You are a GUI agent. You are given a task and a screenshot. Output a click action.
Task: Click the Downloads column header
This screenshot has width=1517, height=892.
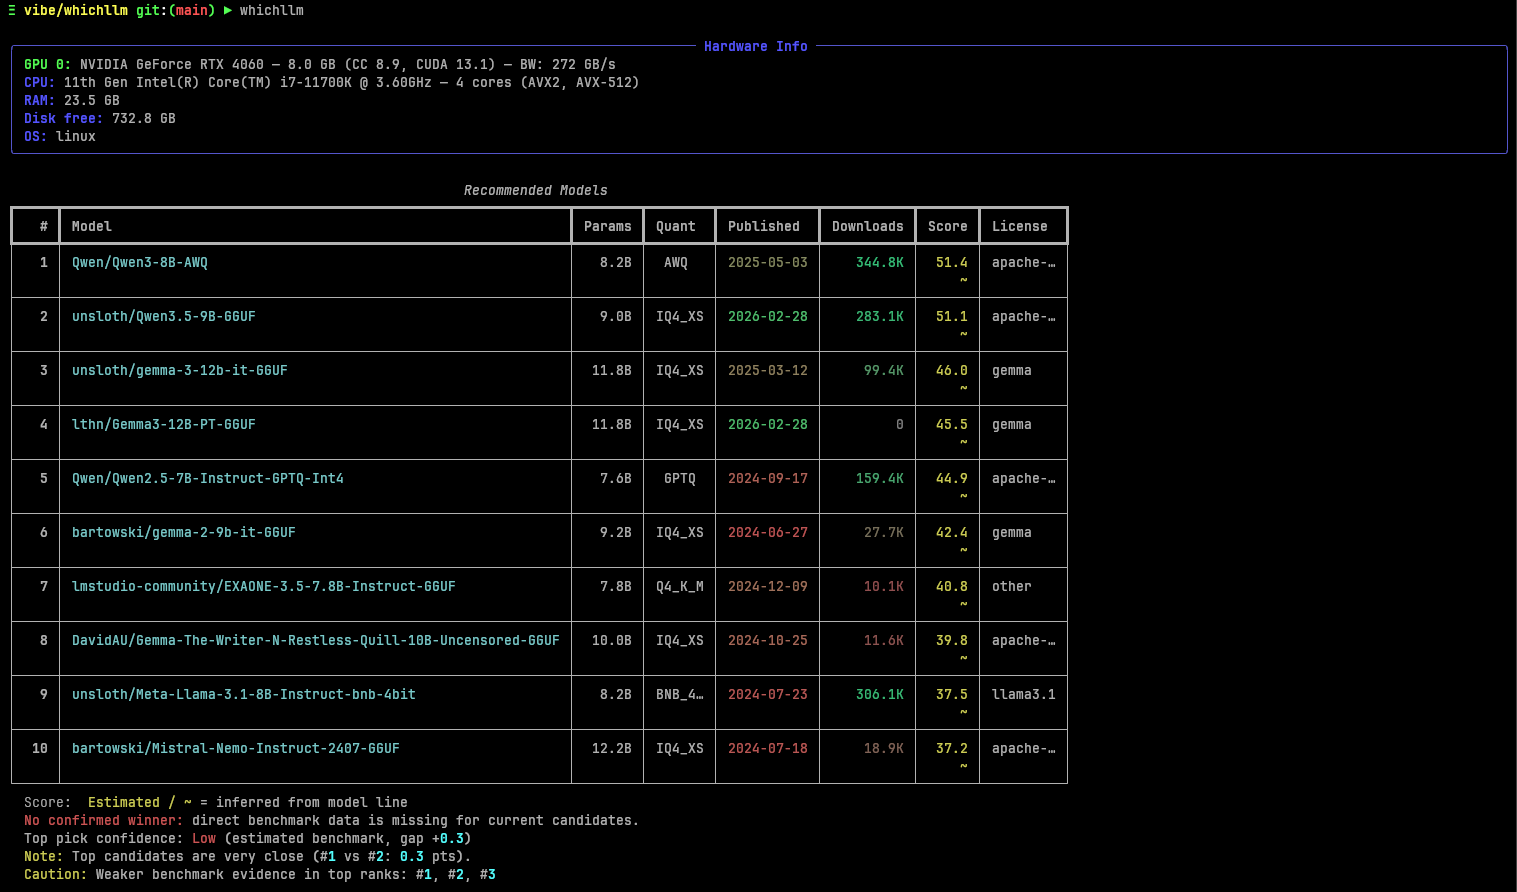click(x=868, y=227)
